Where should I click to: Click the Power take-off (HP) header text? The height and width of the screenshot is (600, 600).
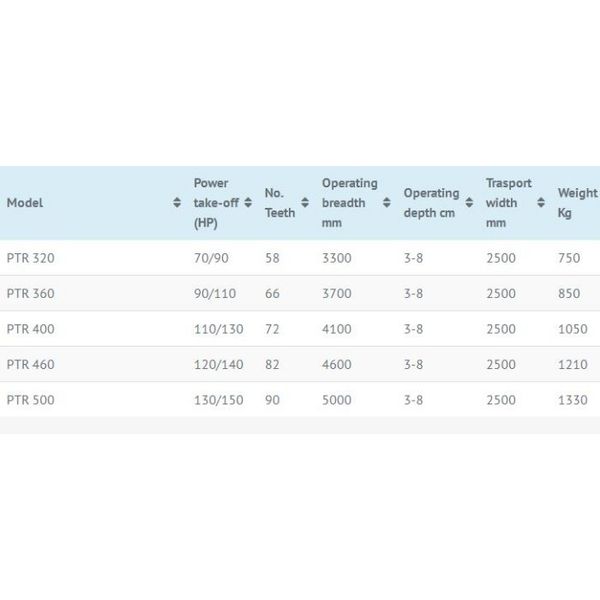point(216,203)
